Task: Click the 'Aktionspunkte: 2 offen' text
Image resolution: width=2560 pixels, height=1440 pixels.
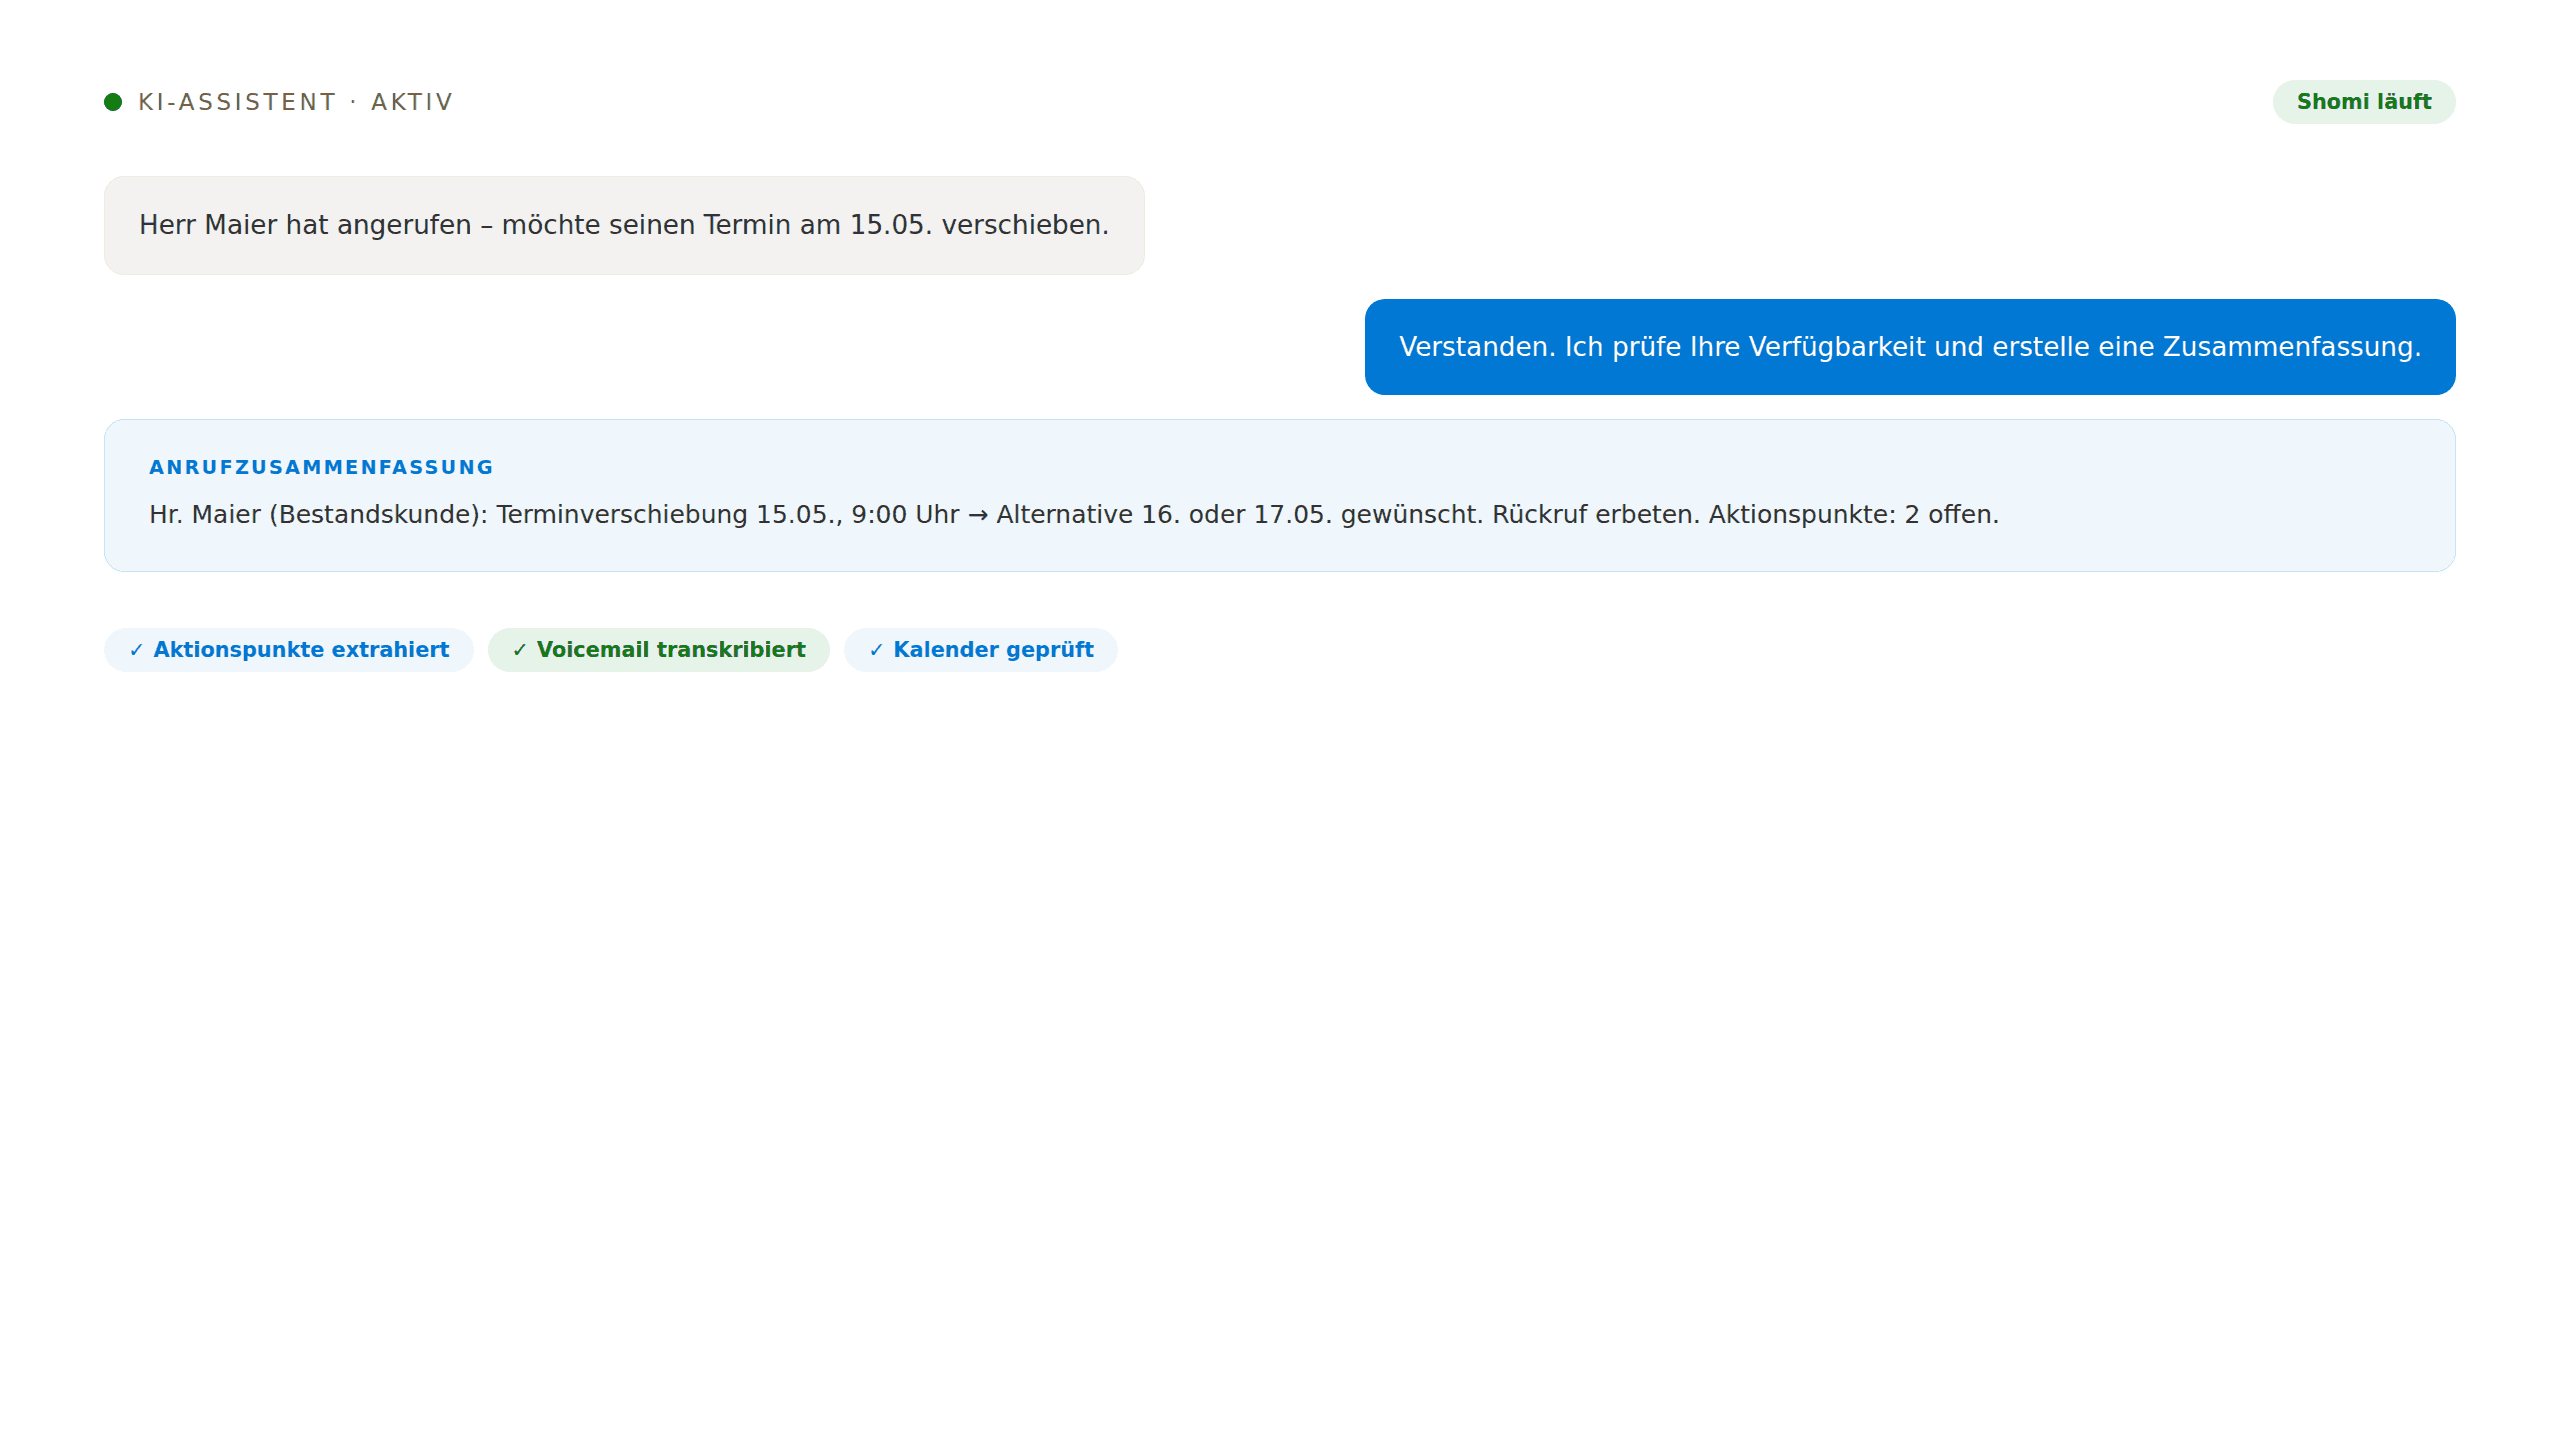Action: [x=1853, y=515]
